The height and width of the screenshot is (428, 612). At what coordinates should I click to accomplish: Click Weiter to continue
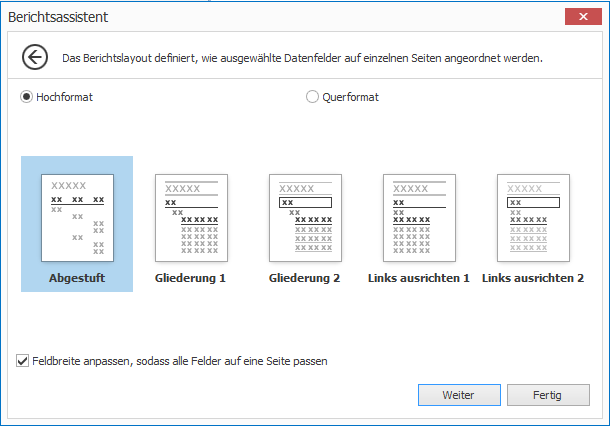[459, 395]
